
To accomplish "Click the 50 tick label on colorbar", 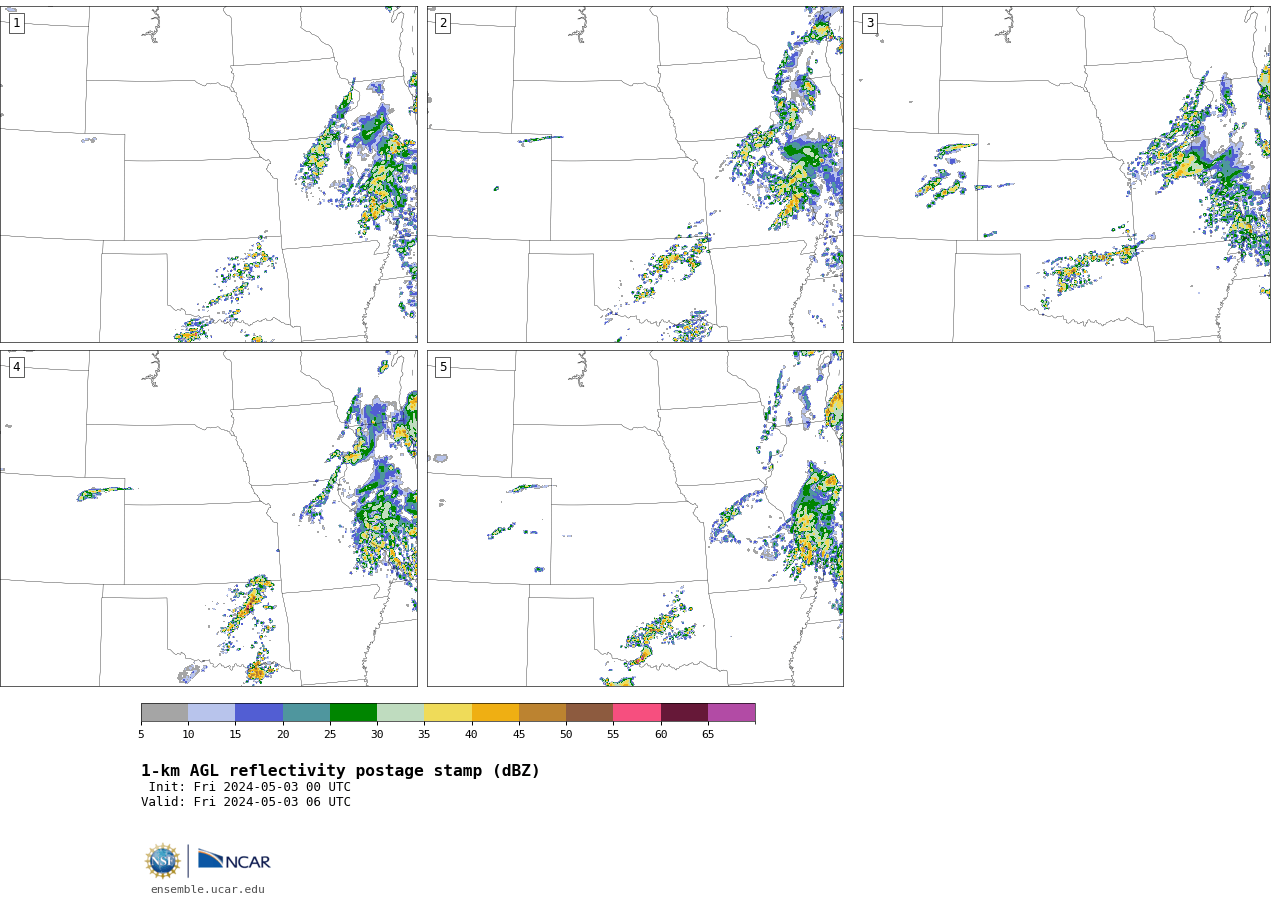I will click(x=566, y=735).
